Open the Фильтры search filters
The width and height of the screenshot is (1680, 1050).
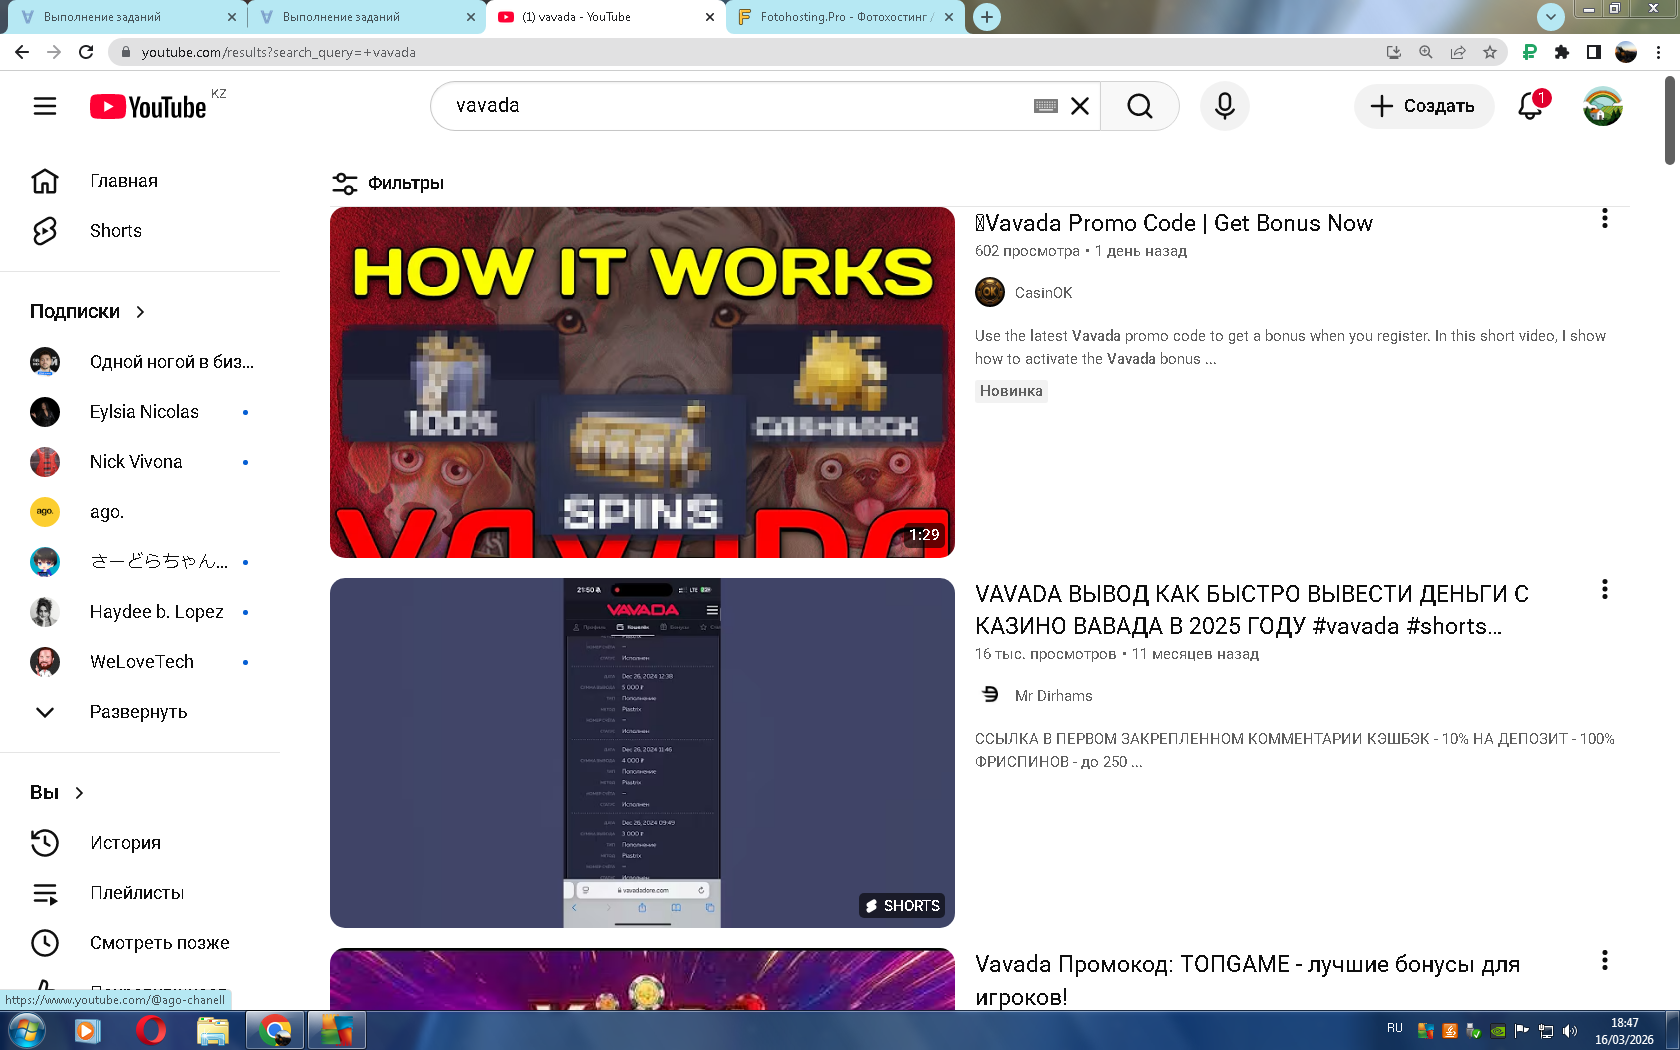pos(388,183)
